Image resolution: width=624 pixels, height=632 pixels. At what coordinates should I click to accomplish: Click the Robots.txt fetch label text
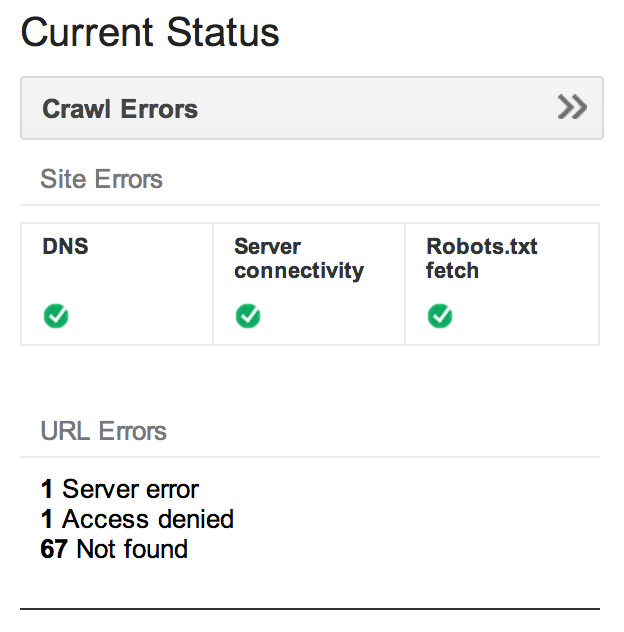pos(482,258)
